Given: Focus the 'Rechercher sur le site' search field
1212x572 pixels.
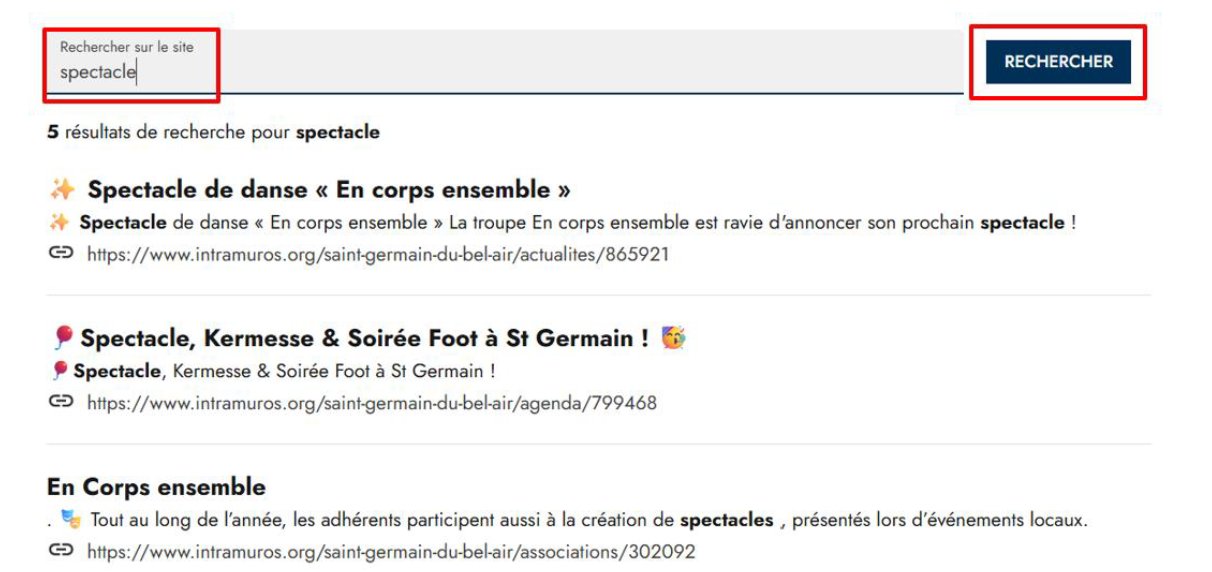Looking at the screenshot, I should coord(504,62).
